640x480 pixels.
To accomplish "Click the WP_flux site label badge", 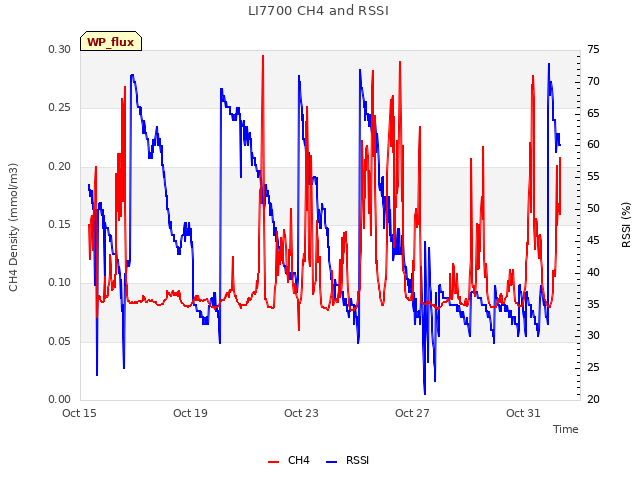I will tap(111, 41).
